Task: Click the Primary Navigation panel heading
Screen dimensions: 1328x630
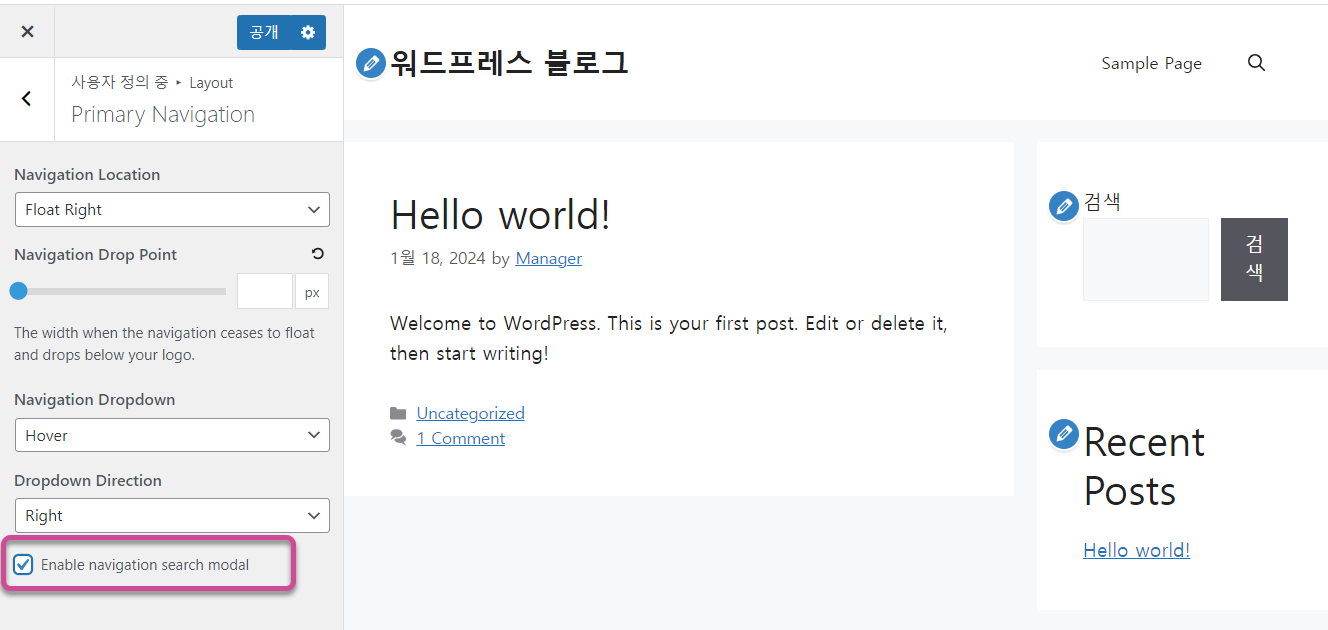Action: pyautogui.click(x=163, y=114)
